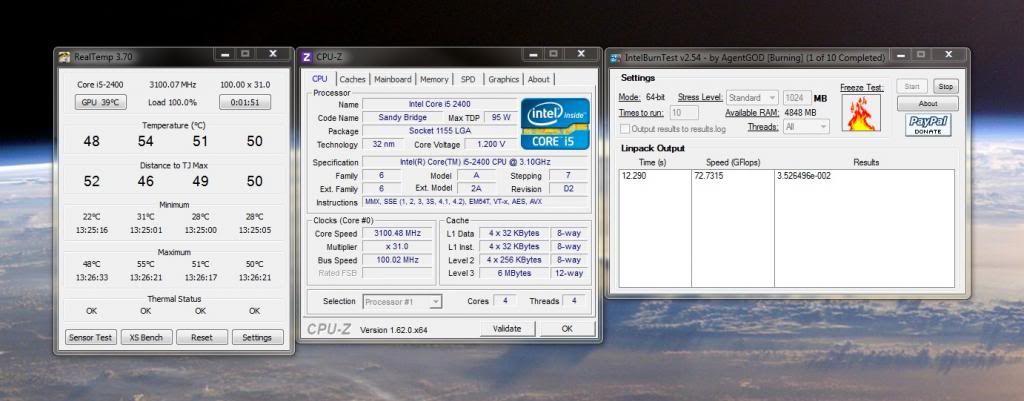Close the IntelBurnTest window

(949, 55)
